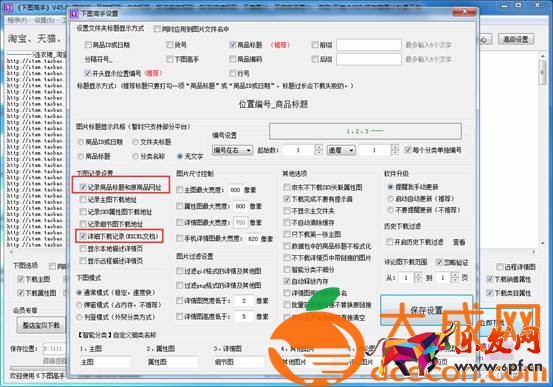Image resolution: width=553 pixels, height=387 pixels.
Task: Select 不要提醒更新 (不推荐) option
Action: [390, 210]
